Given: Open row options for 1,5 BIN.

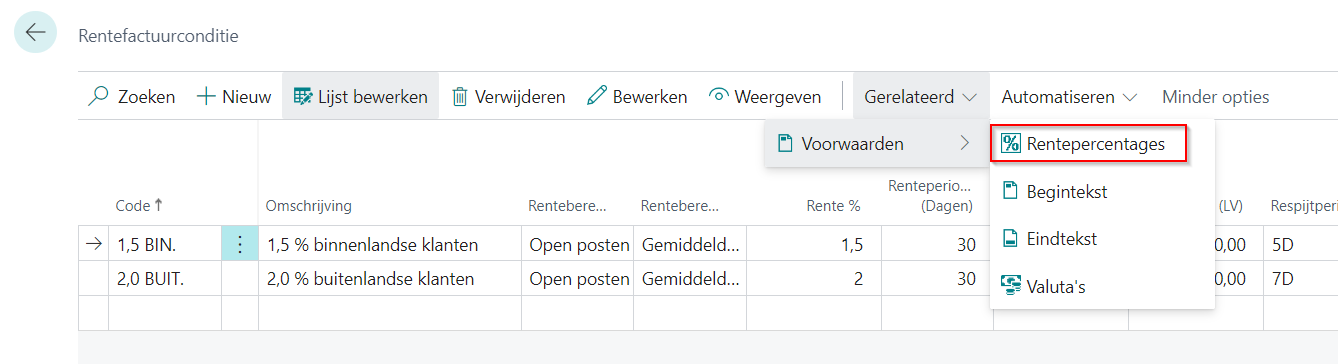Looking at the screenshot, I should (x=240, y=244).
